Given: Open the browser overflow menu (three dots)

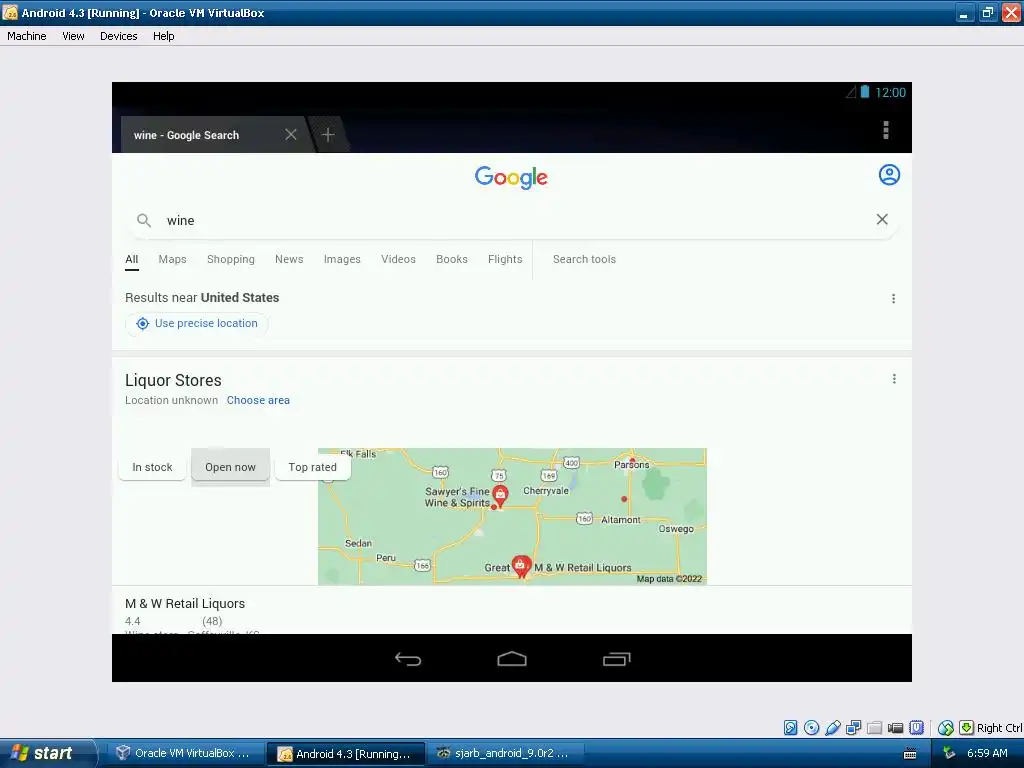Looking at the screenshot, I should [886, 131].
